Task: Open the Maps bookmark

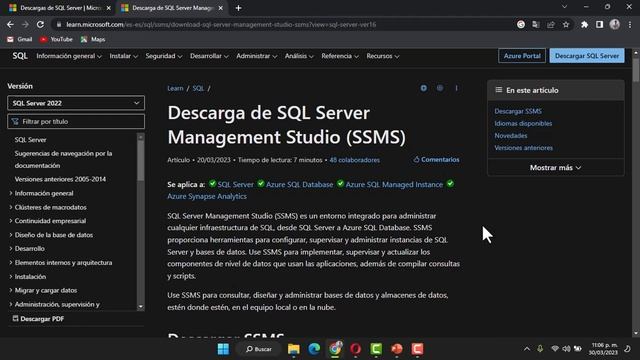Action: pos(93,39)
